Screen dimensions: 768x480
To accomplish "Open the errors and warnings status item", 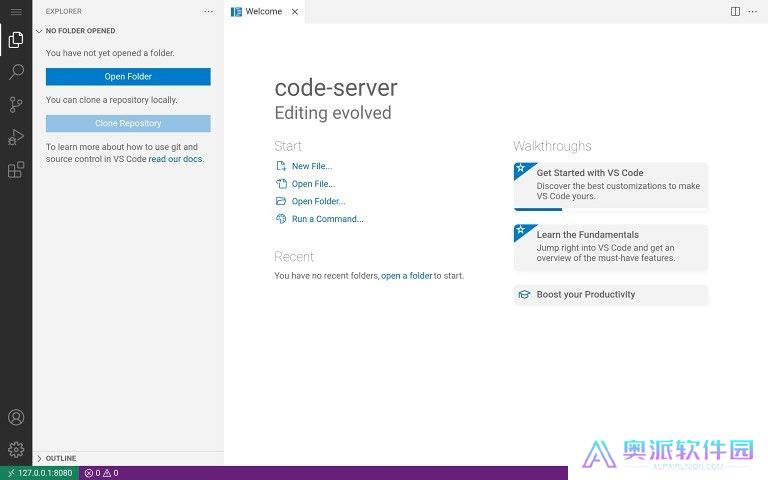I will [x=101, y=473].
